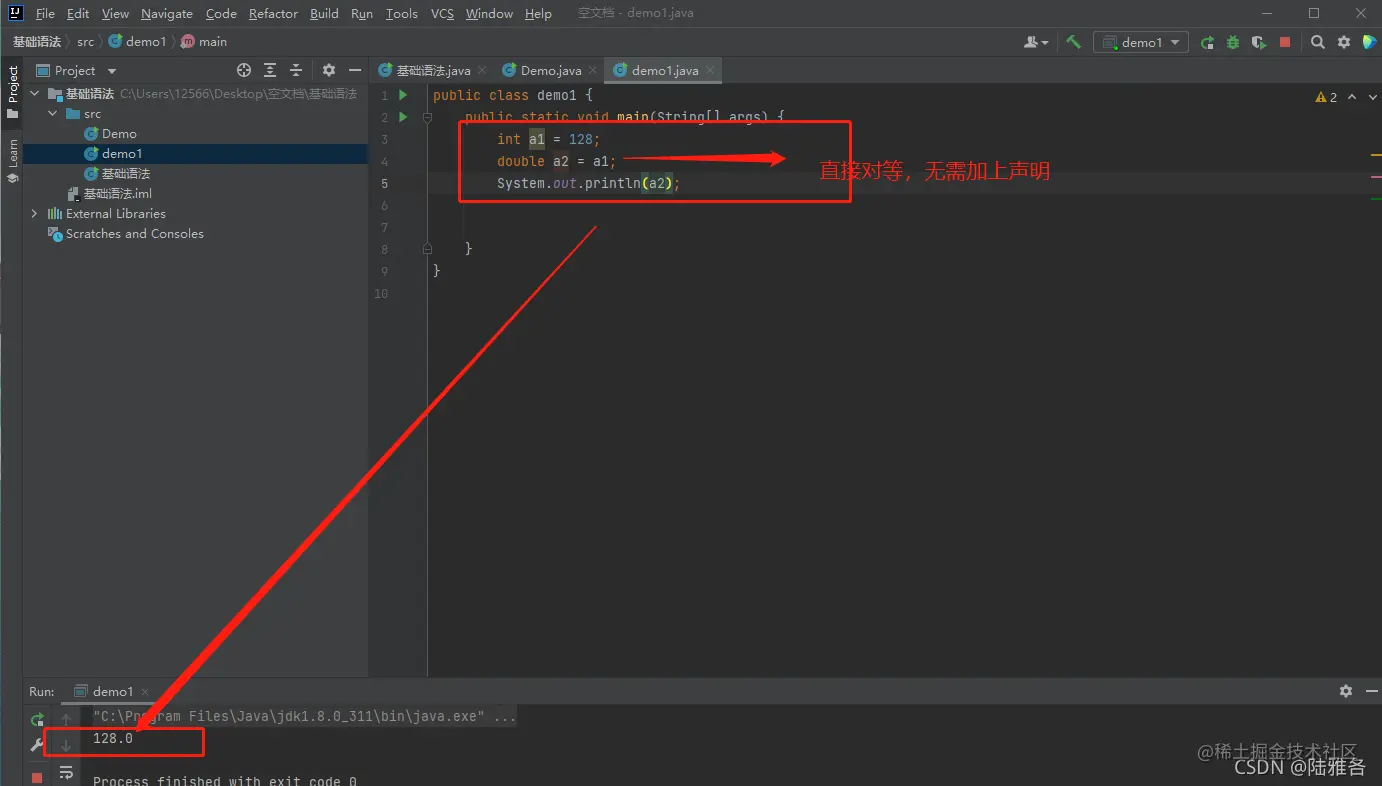The image size is (1382, 786).
Task: Run demo1 with Coverage icon
Action: click(1258, 42)
